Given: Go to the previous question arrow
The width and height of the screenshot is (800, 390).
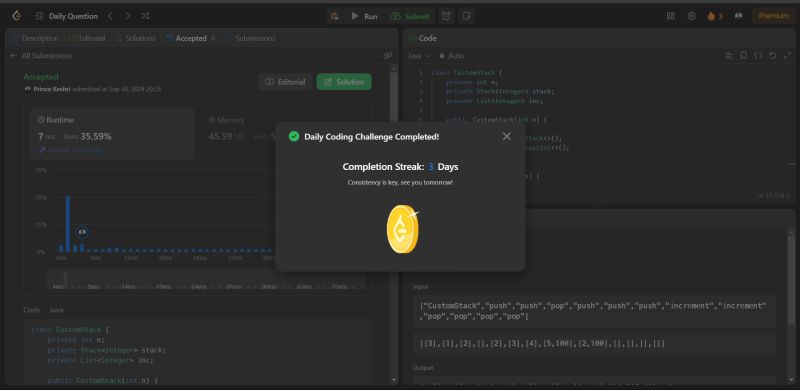Looking at the screenshot, I should (110, 16).
